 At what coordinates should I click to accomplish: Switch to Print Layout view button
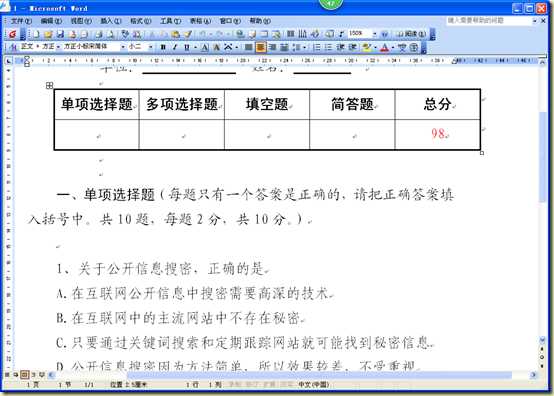(x=24, y=374)
